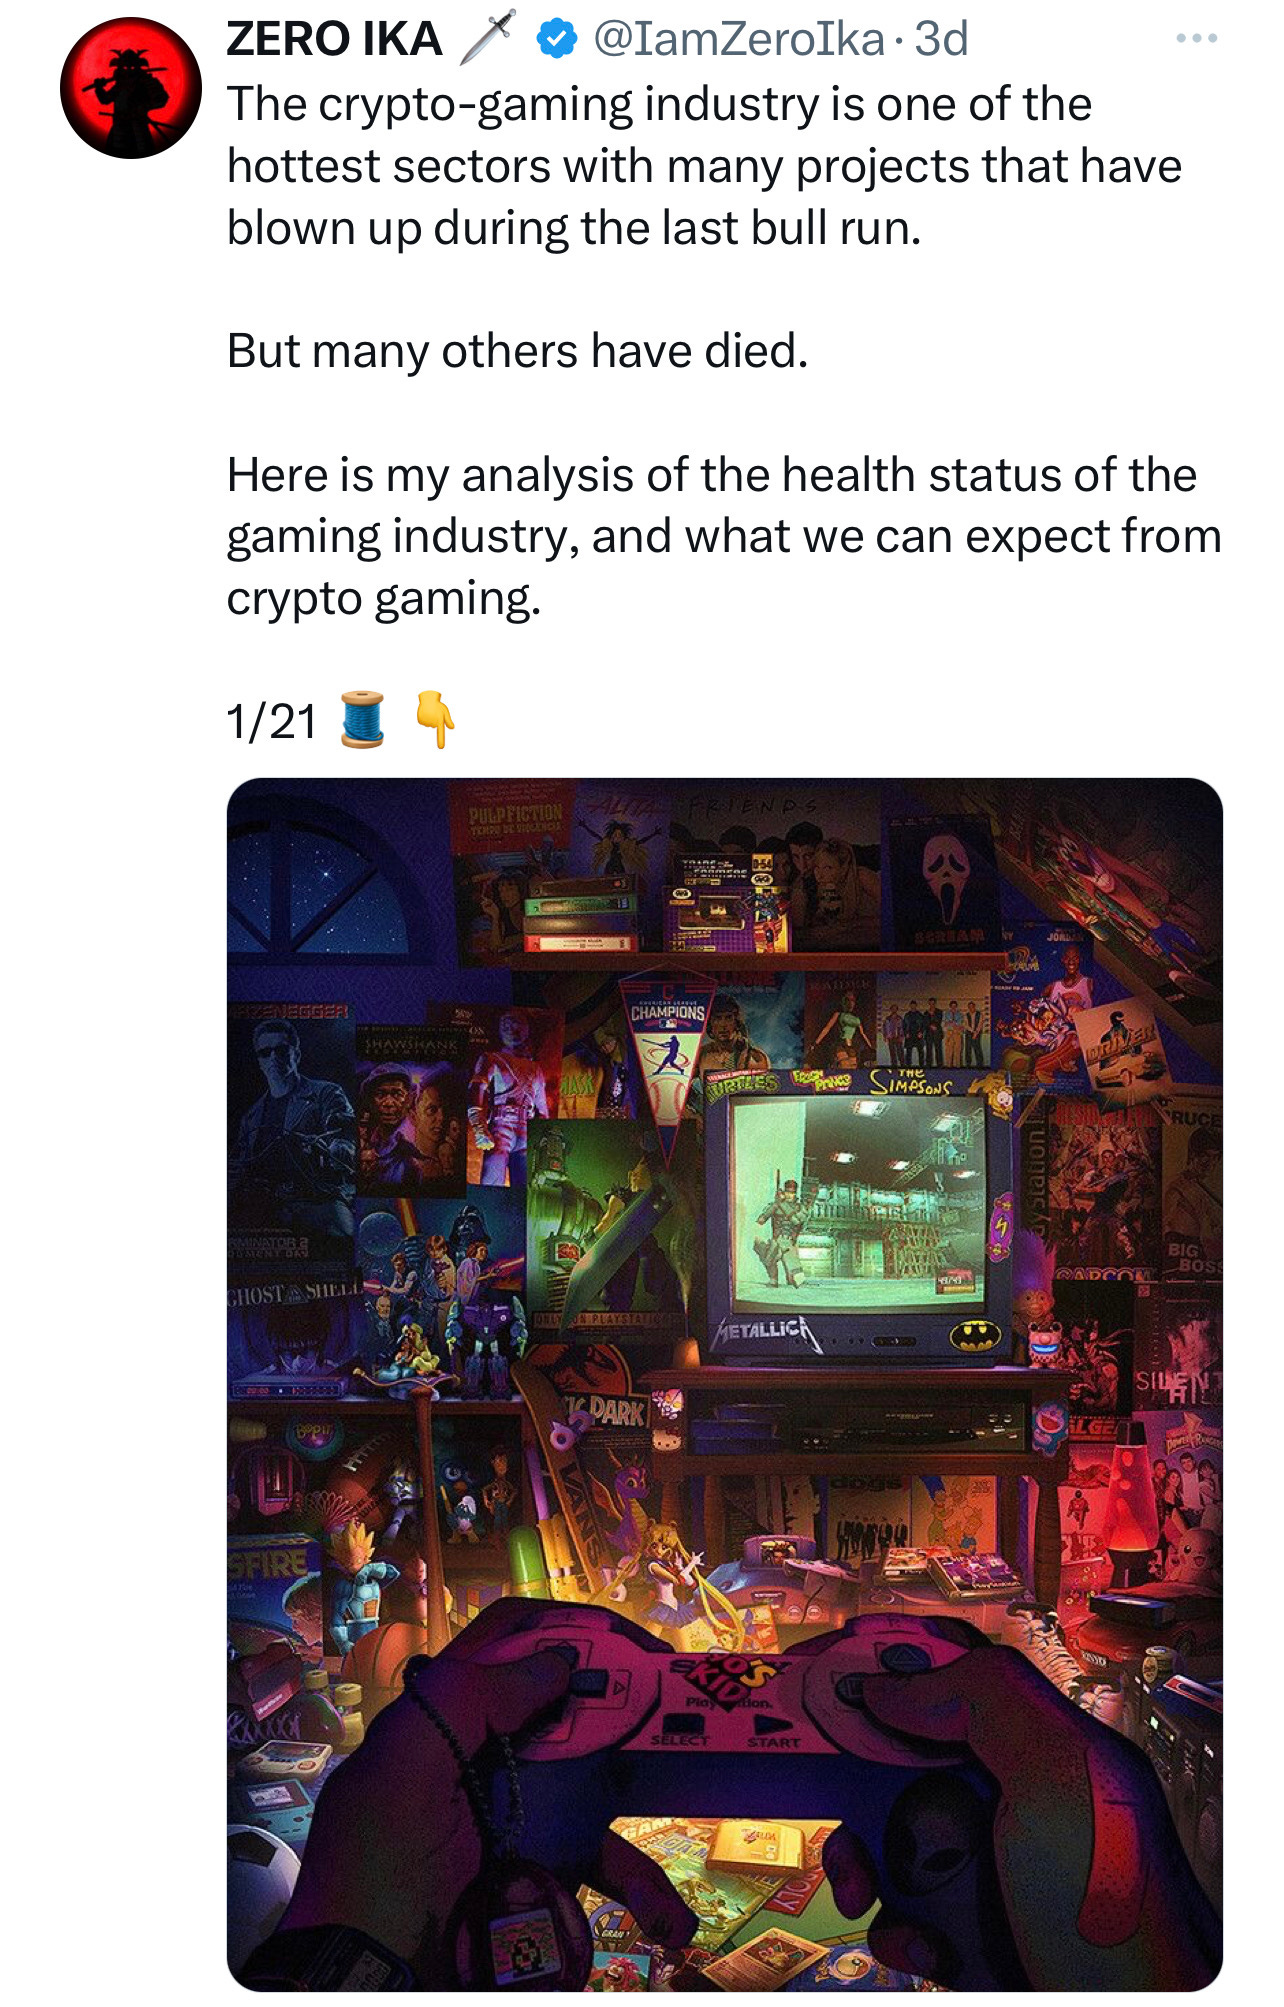Click the pointing-down hand emoji
Viewport: 1284px width, 2007px height.
[436, 719]
